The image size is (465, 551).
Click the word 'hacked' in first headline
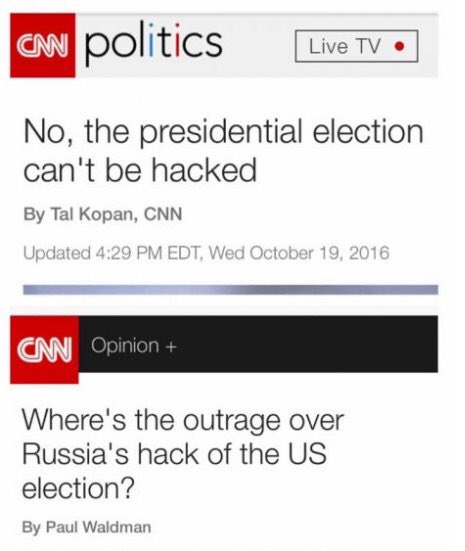(x=204, y=170)
